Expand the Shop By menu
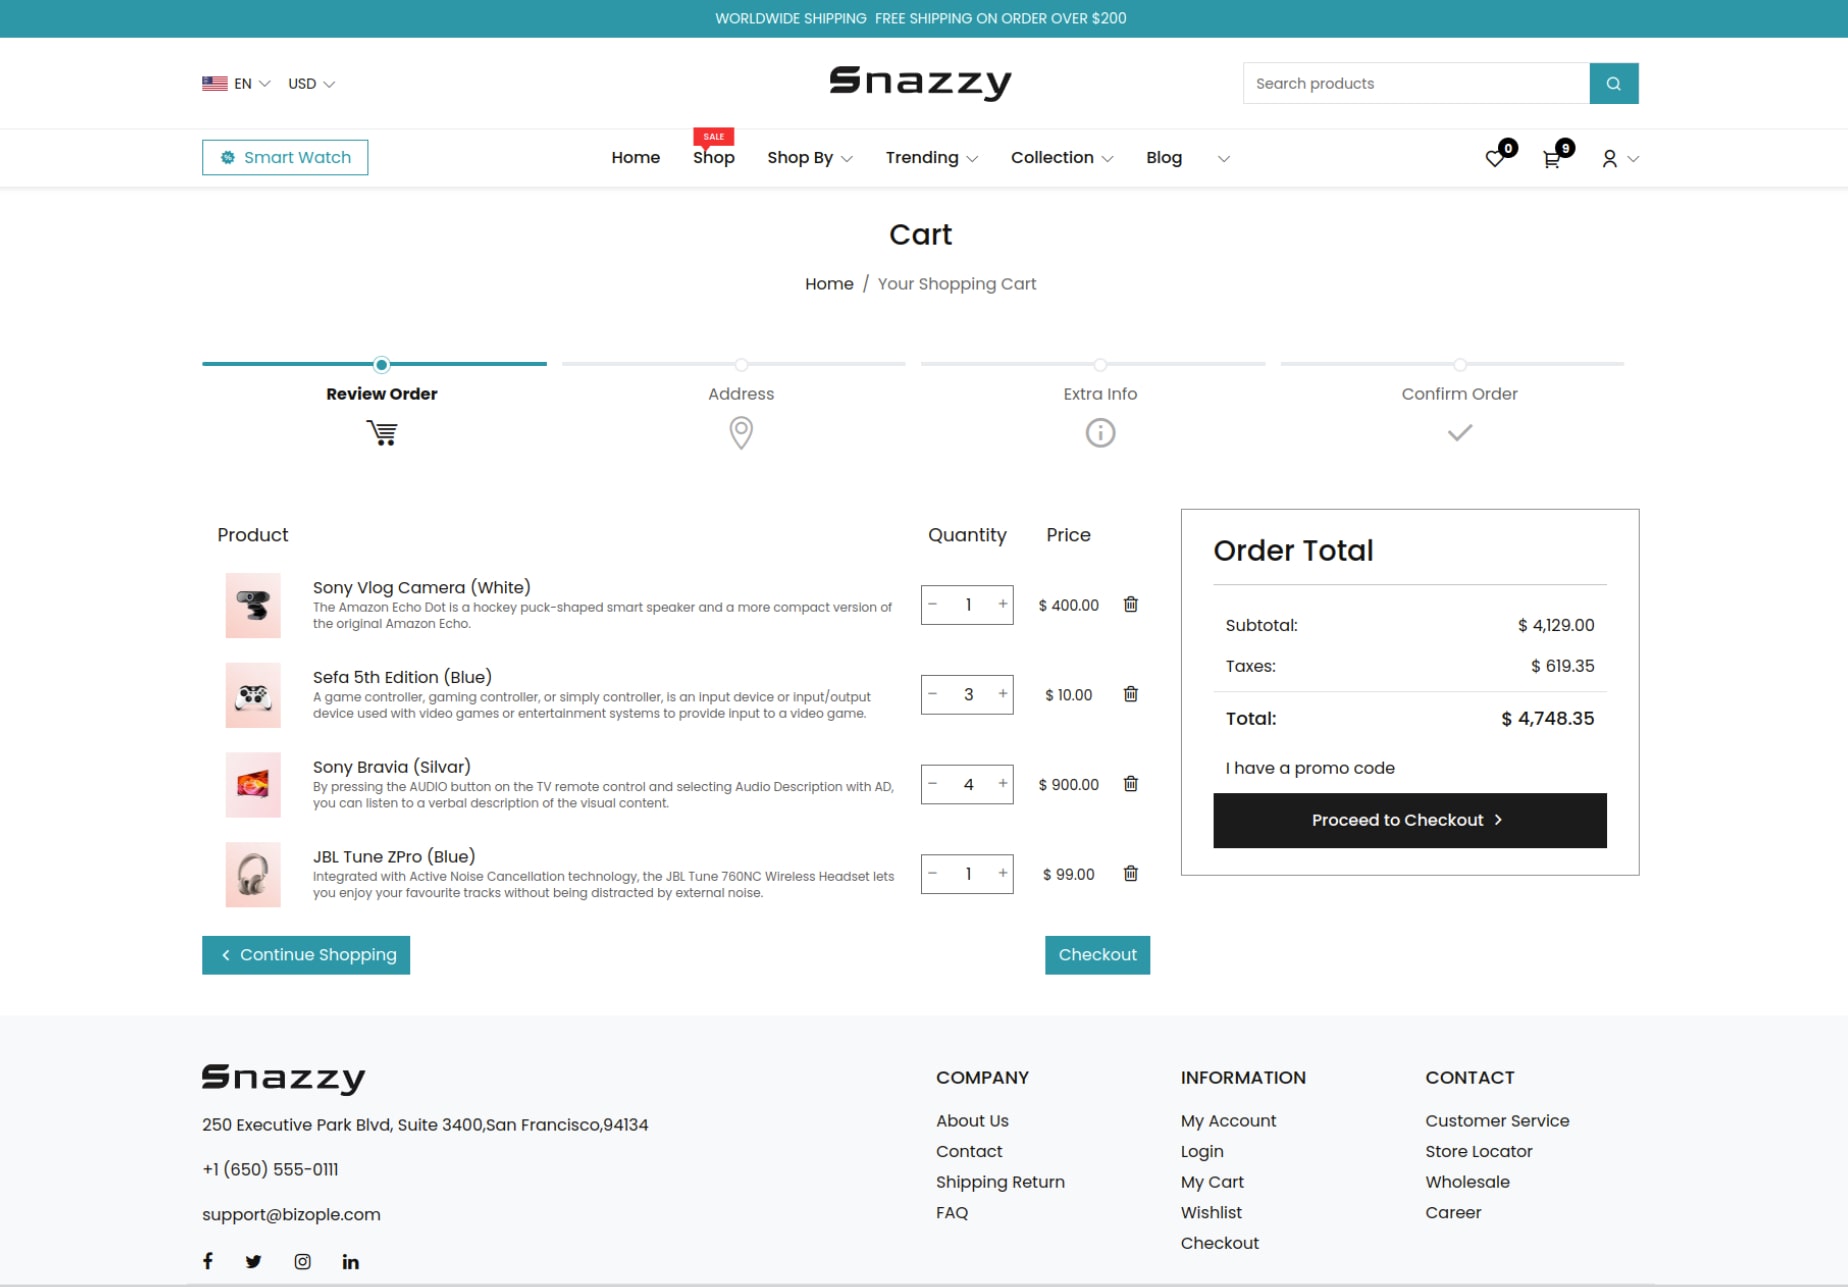The width and height of the screenshot is (1848, 1287). pos(810,158)
